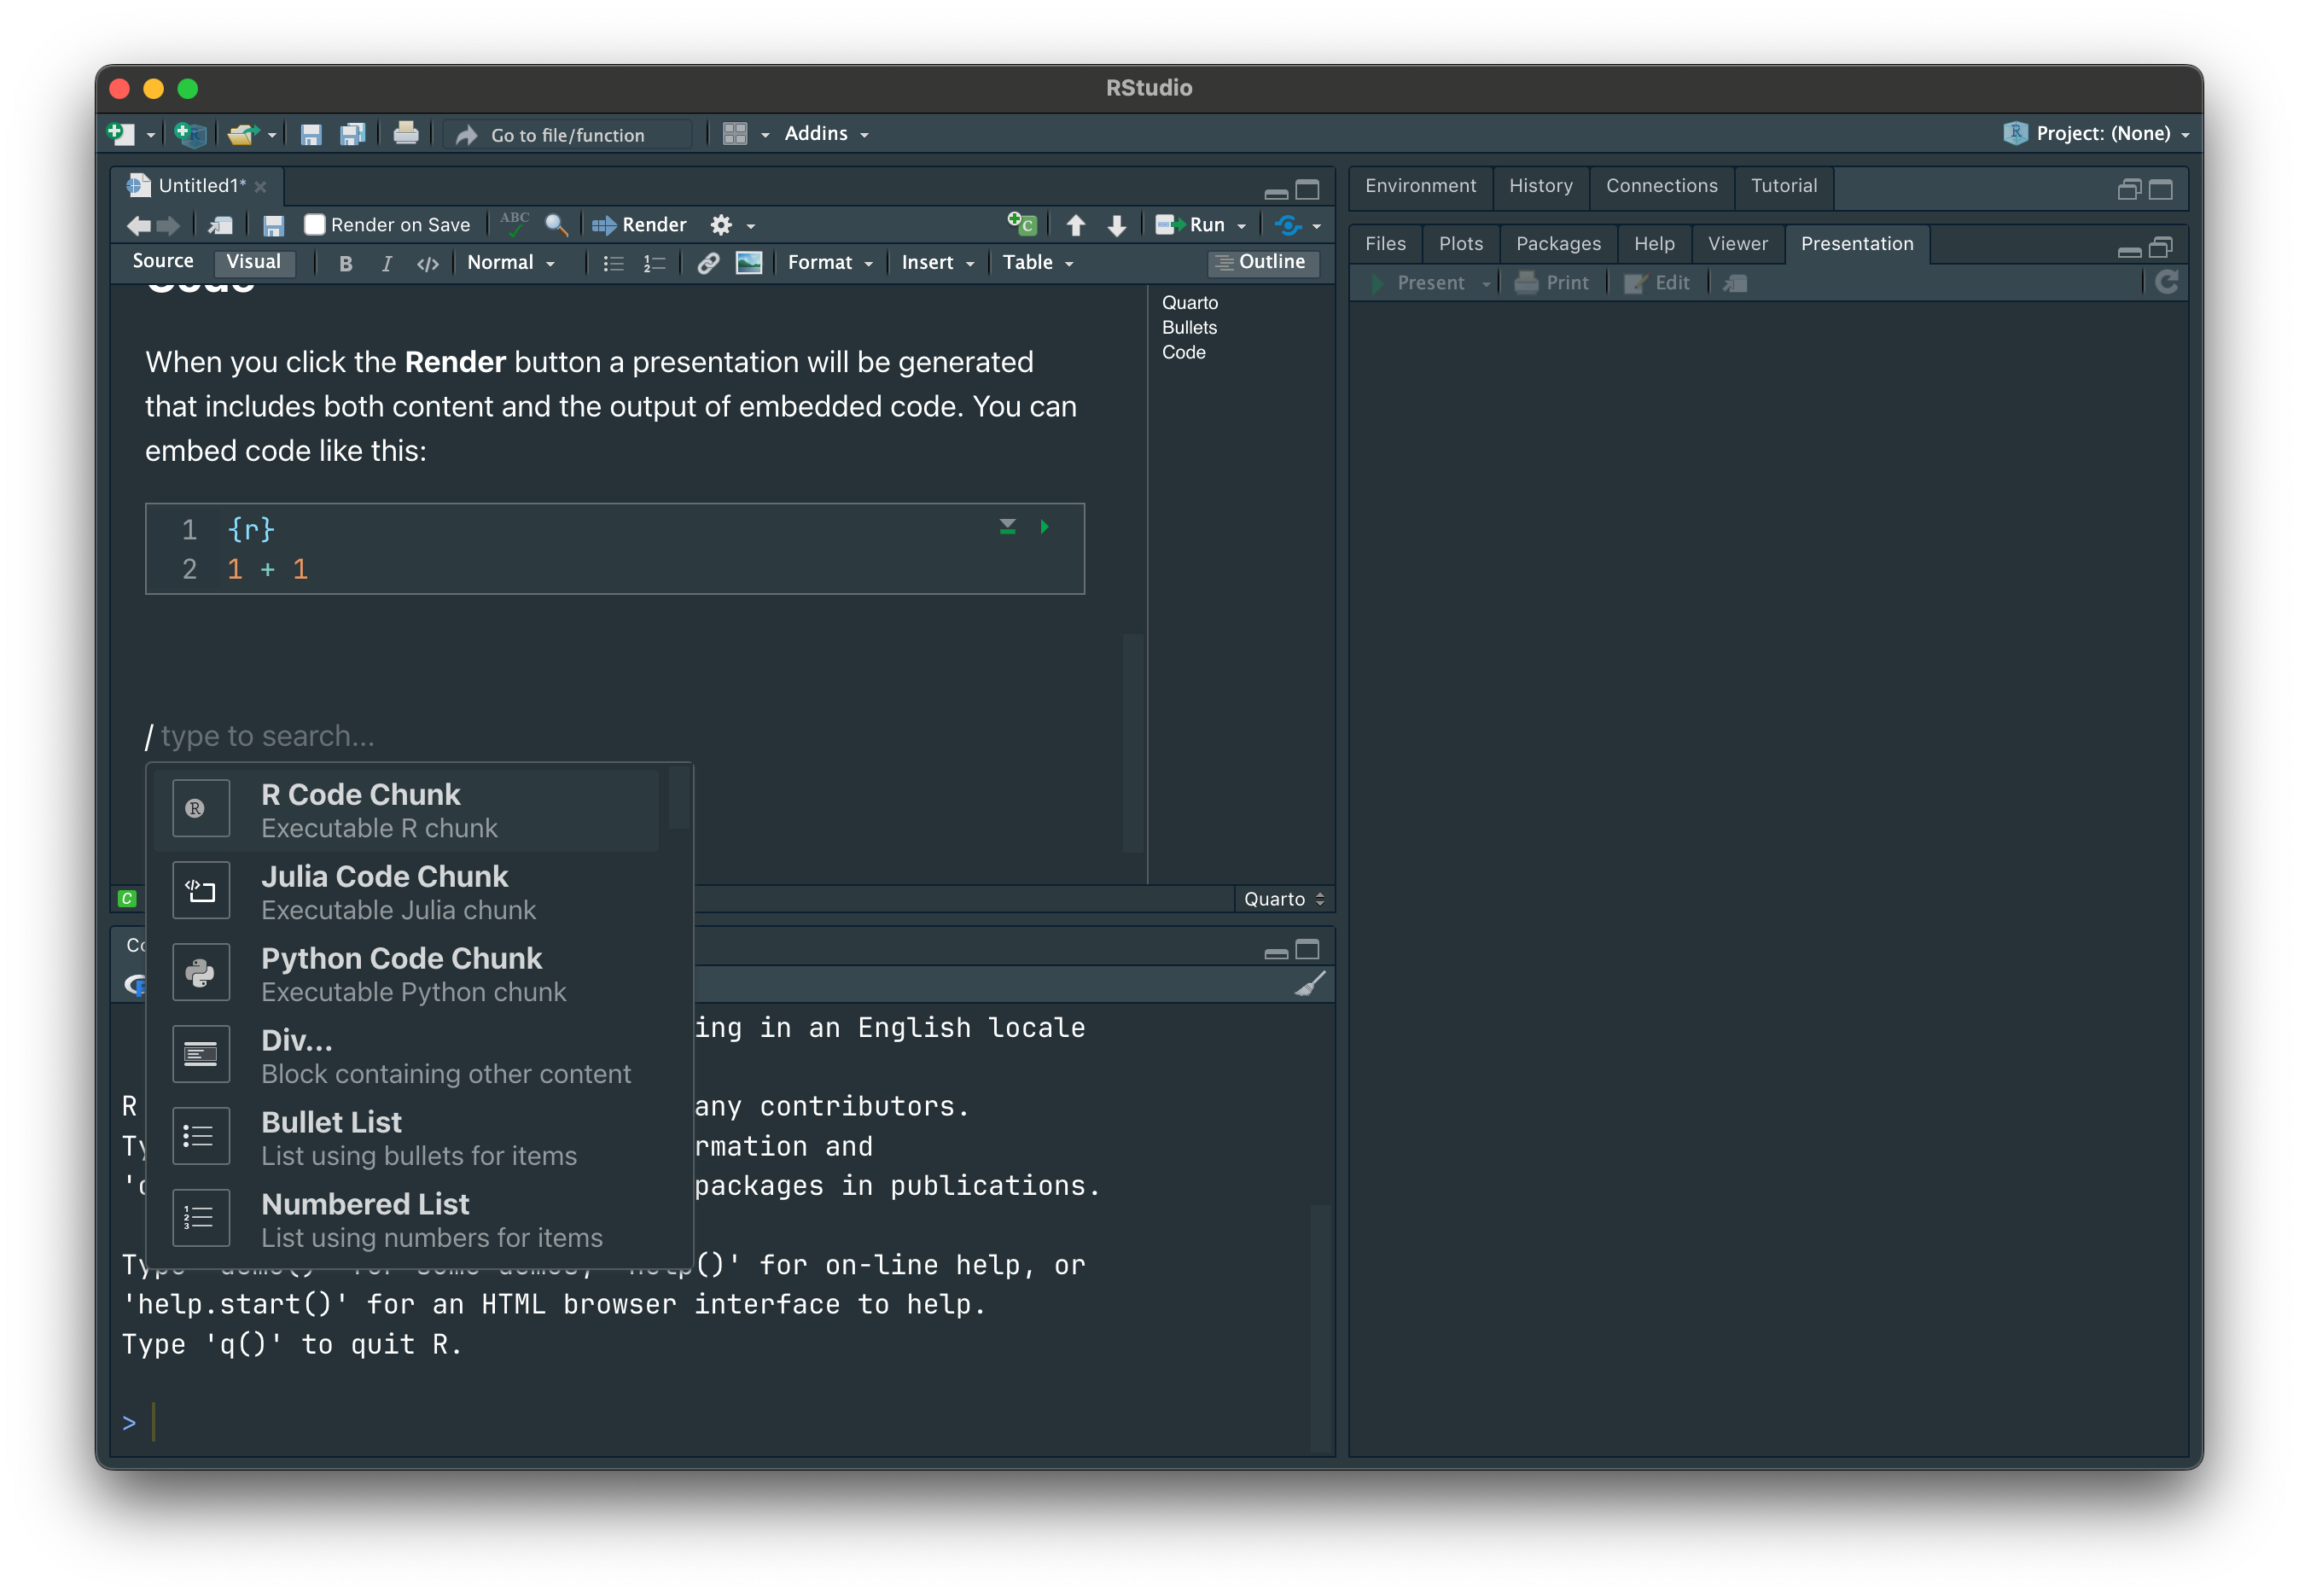This screenshot has width=2299, height=1596.
Task: Click the print icon in main toolbar
Action: click(x=405, y=134)
